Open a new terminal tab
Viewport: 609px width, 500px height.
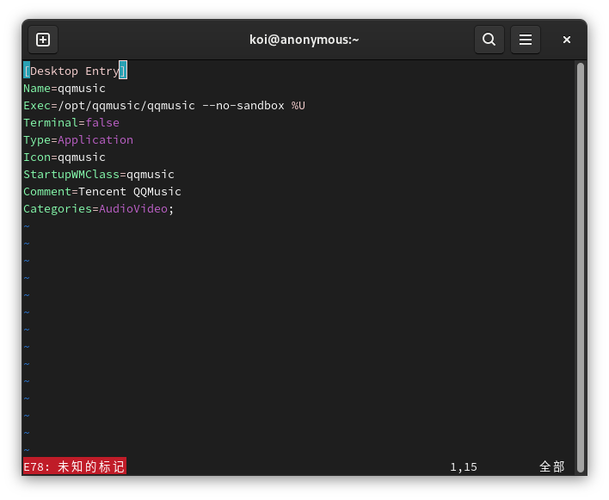(x=43, y=40)
